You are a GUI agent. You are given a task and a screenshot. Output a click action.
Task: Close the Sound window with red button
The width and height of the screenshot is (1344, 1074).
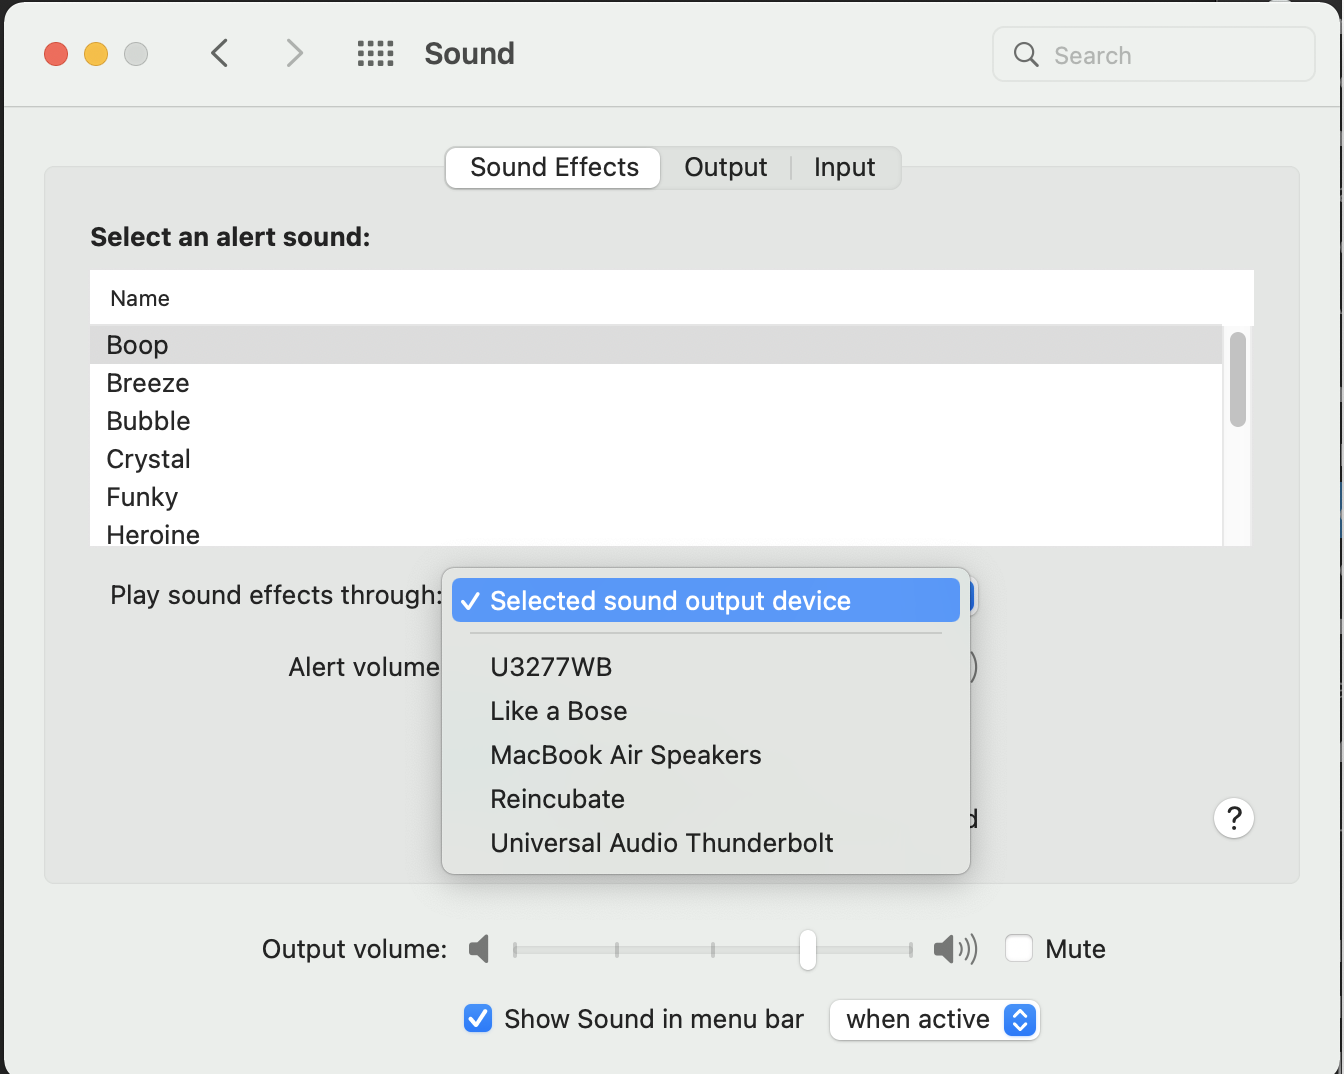coord(56,54)
